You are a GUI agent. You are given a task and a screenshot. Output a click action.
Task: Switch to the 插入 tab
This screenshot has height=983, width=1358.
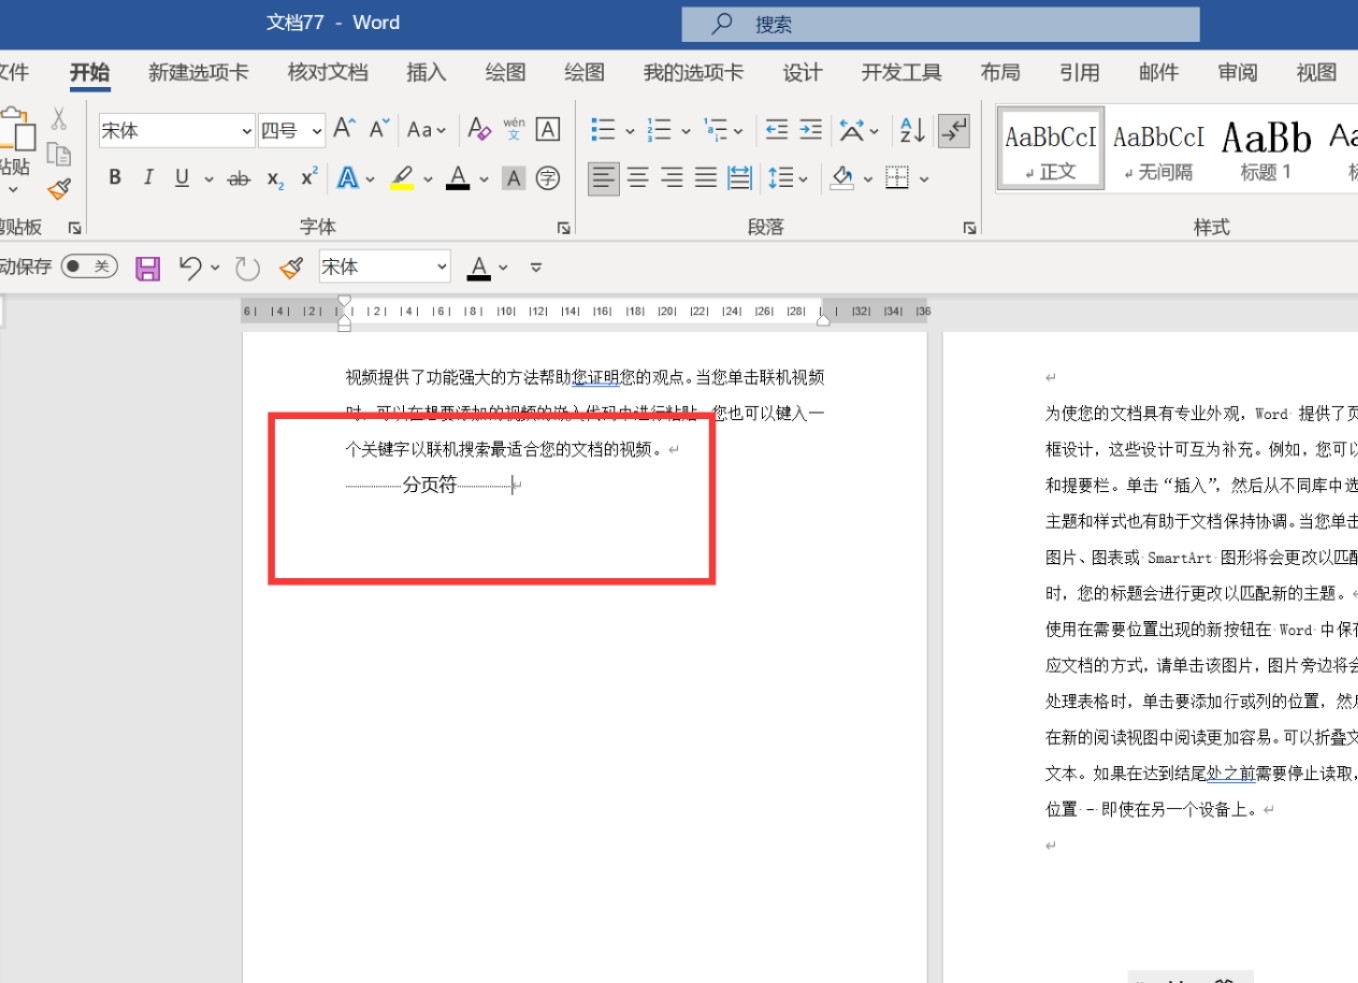pyautogui.click(x=426, y=72)
